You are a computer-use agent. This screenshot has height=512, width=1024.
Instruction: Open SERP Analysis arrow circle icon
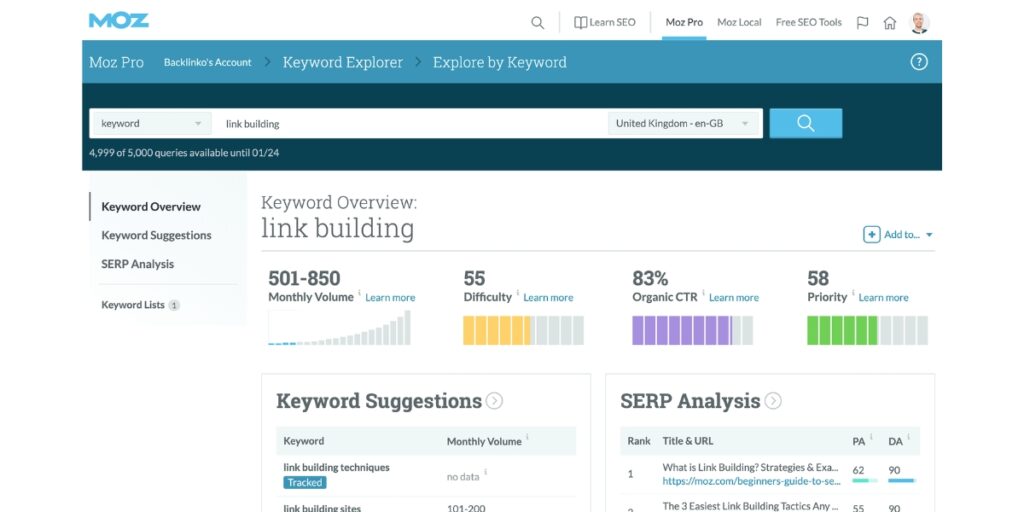pyautogui.click(x=773, y=401)
